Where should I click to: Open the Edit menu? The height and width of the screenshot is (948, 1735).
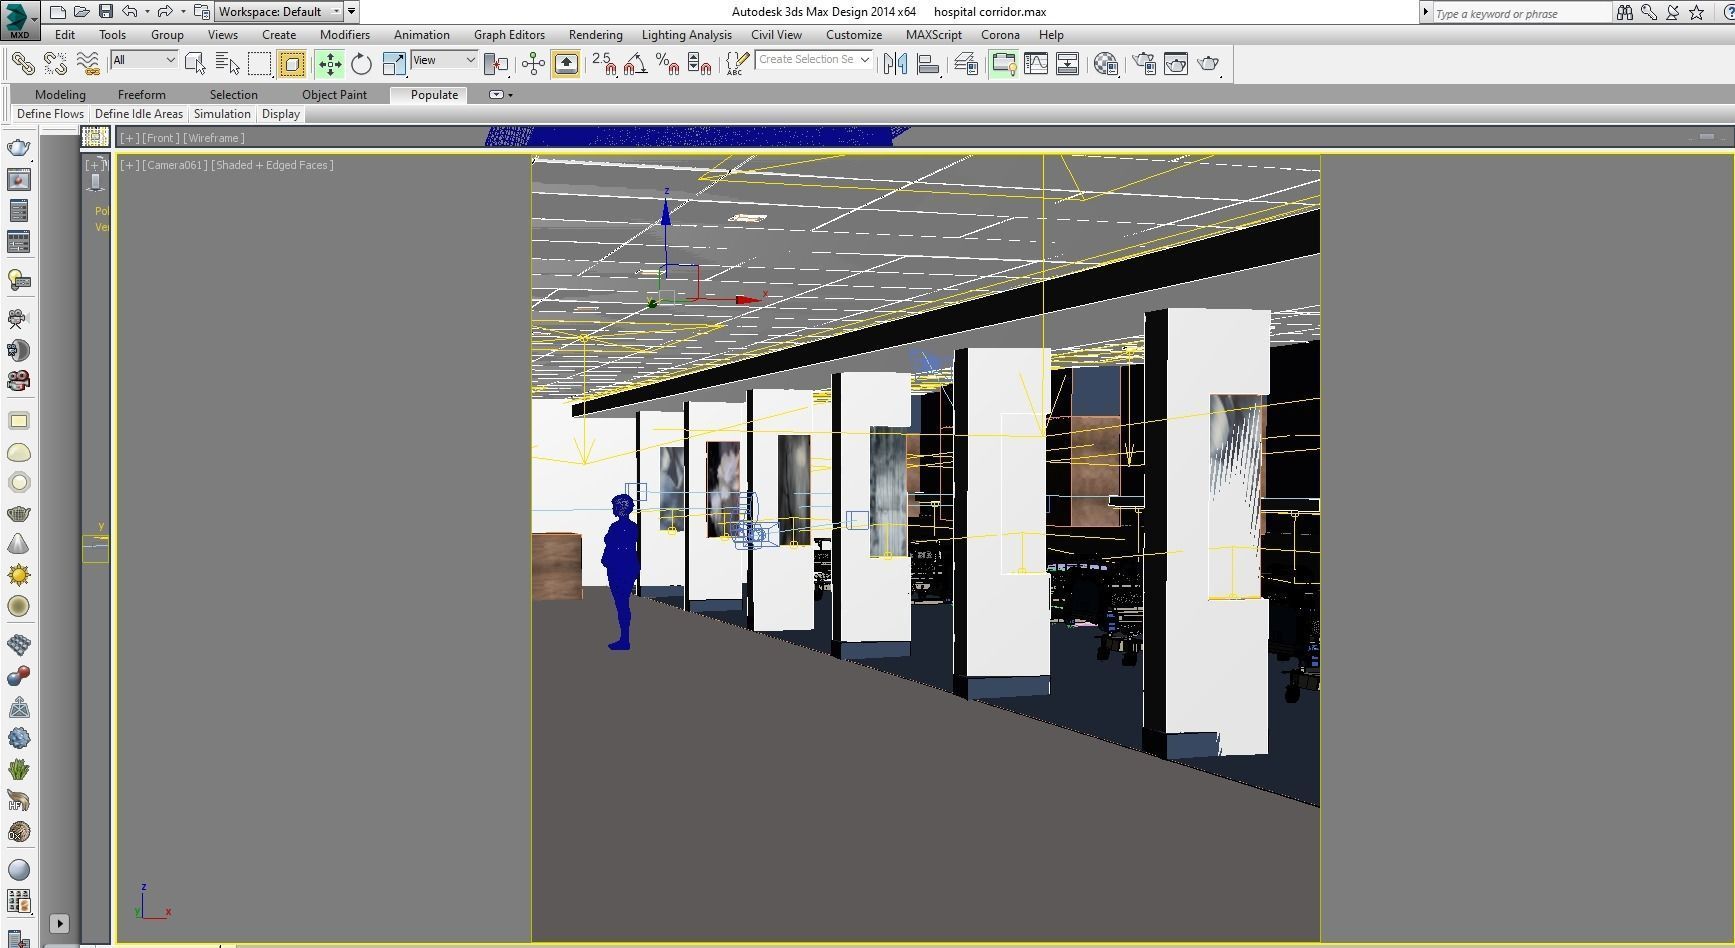click(65, 35)
